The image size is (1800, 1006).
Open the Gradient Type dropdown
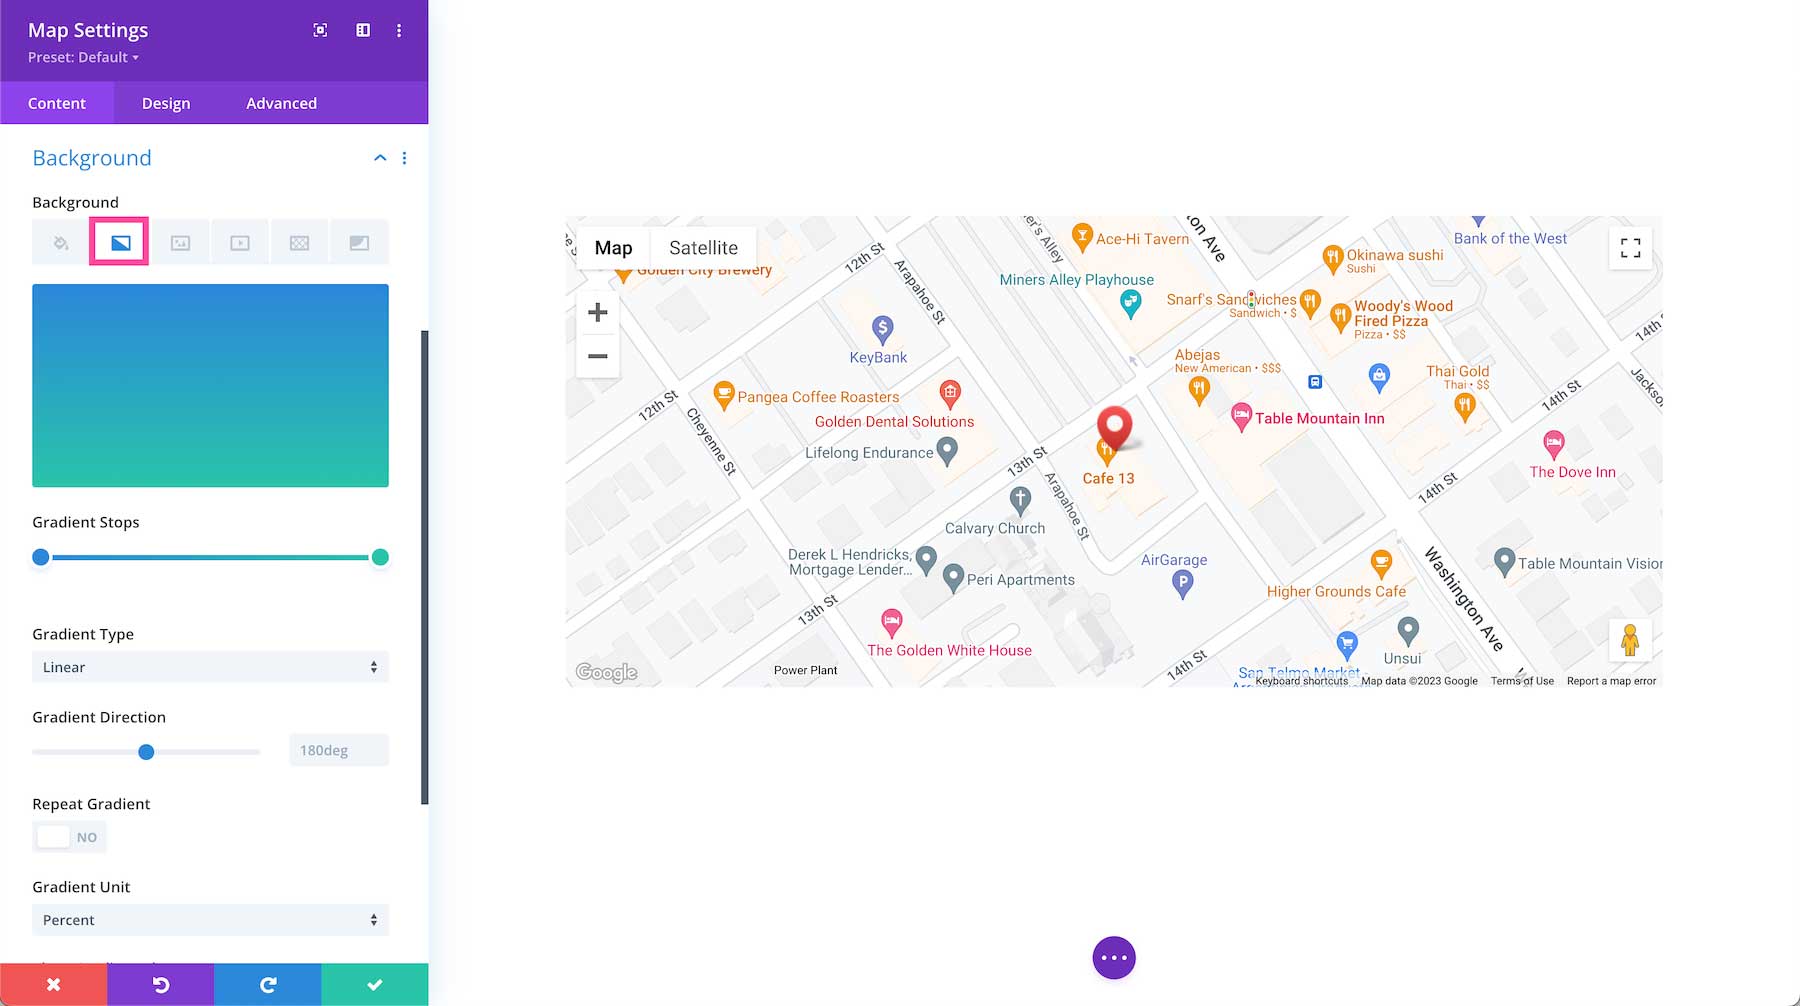(210, 667)
